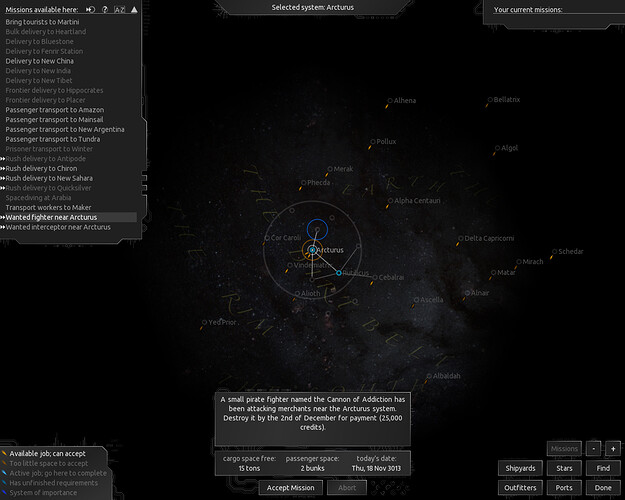
Task: Zoom in with the plus button
Action: [613, 449]
